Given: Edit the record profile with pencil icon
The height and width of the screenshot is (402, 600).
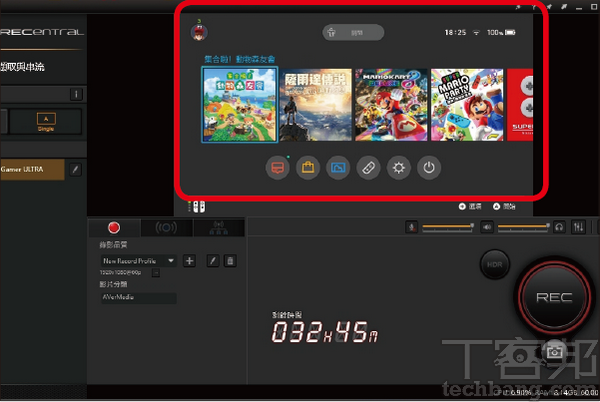Looking at the screenshot, I should 212,260.
